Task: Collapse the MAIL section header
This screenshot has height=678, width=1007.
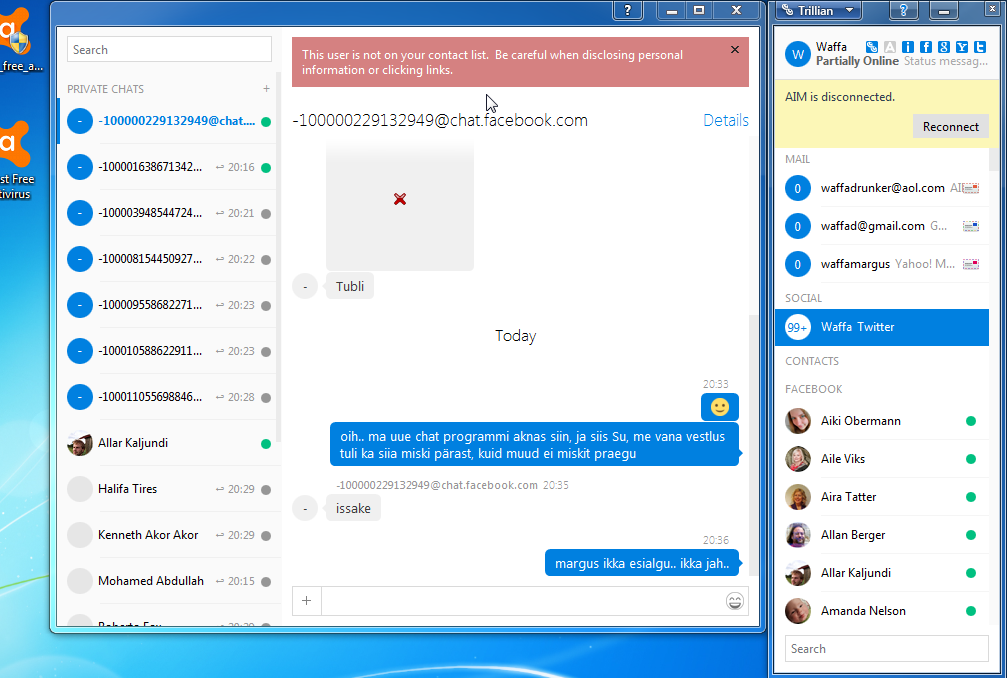Action: pos(797,159)
